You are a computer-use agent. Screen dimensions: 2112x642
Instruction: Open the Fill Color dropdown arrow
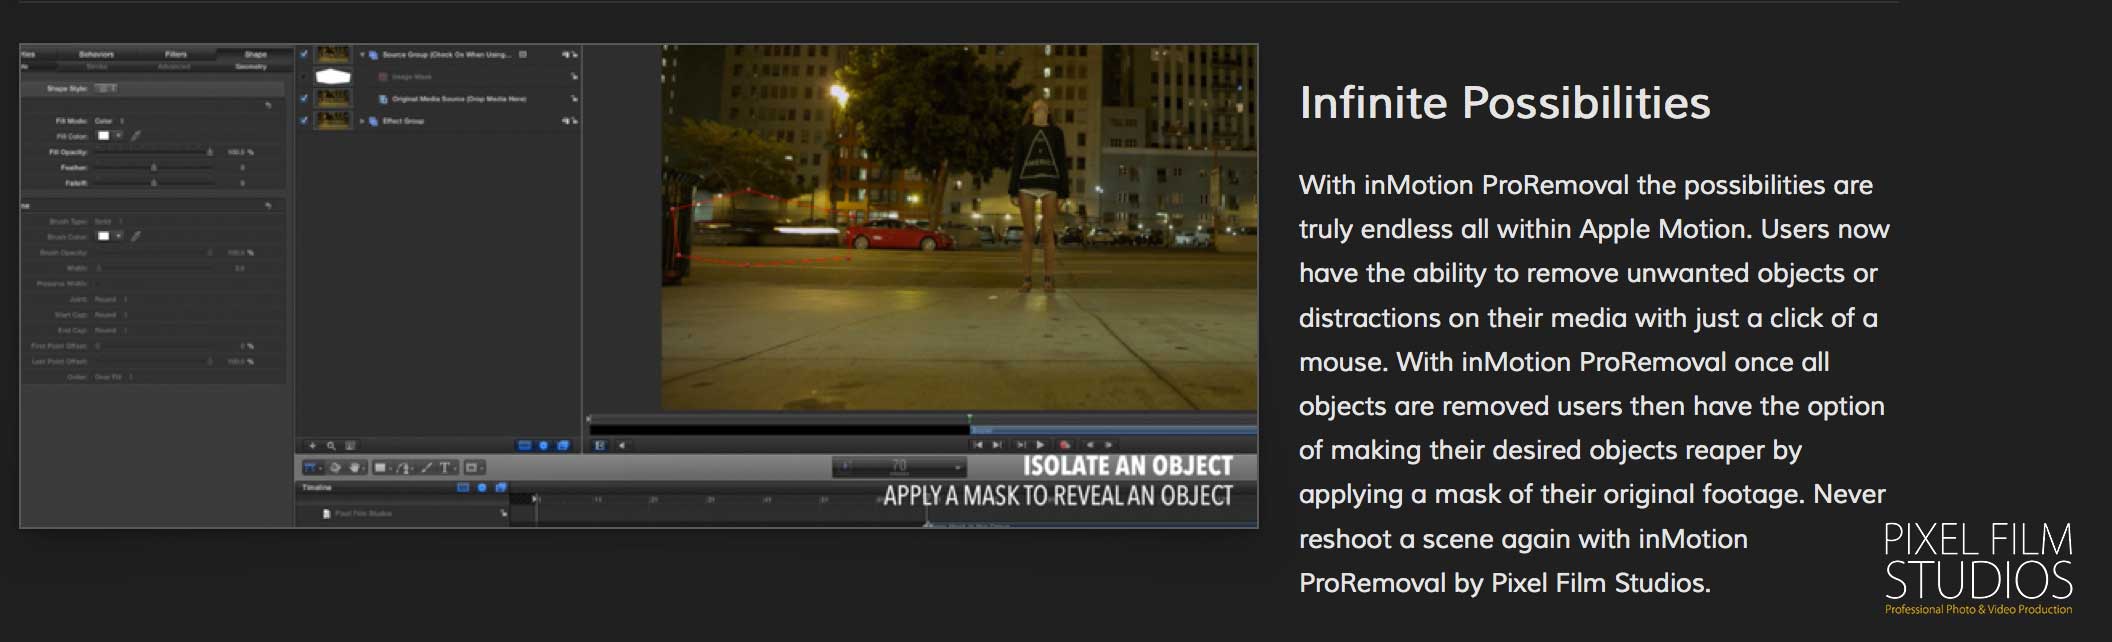119,135
